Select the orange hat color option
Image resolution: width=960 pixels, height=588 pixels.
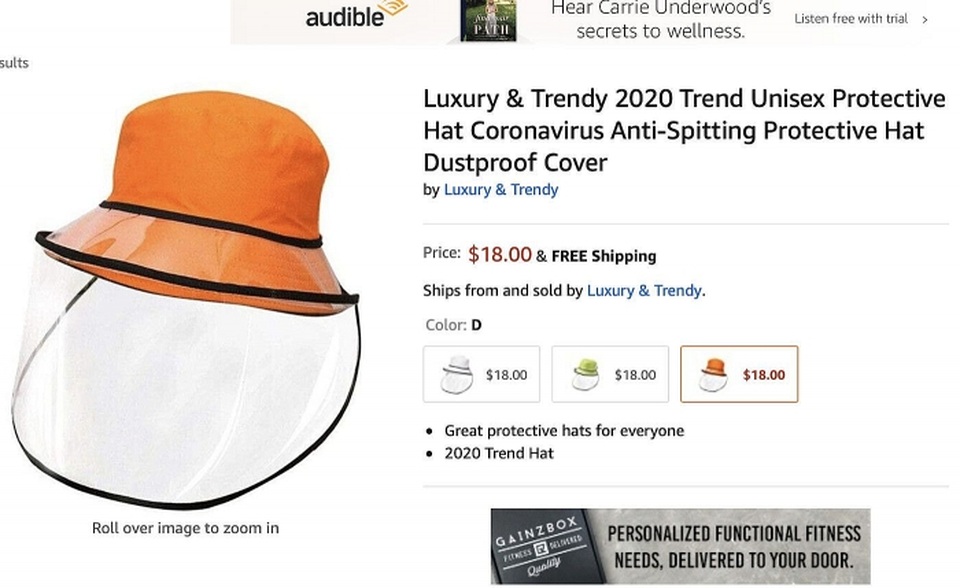pos(739,374)
